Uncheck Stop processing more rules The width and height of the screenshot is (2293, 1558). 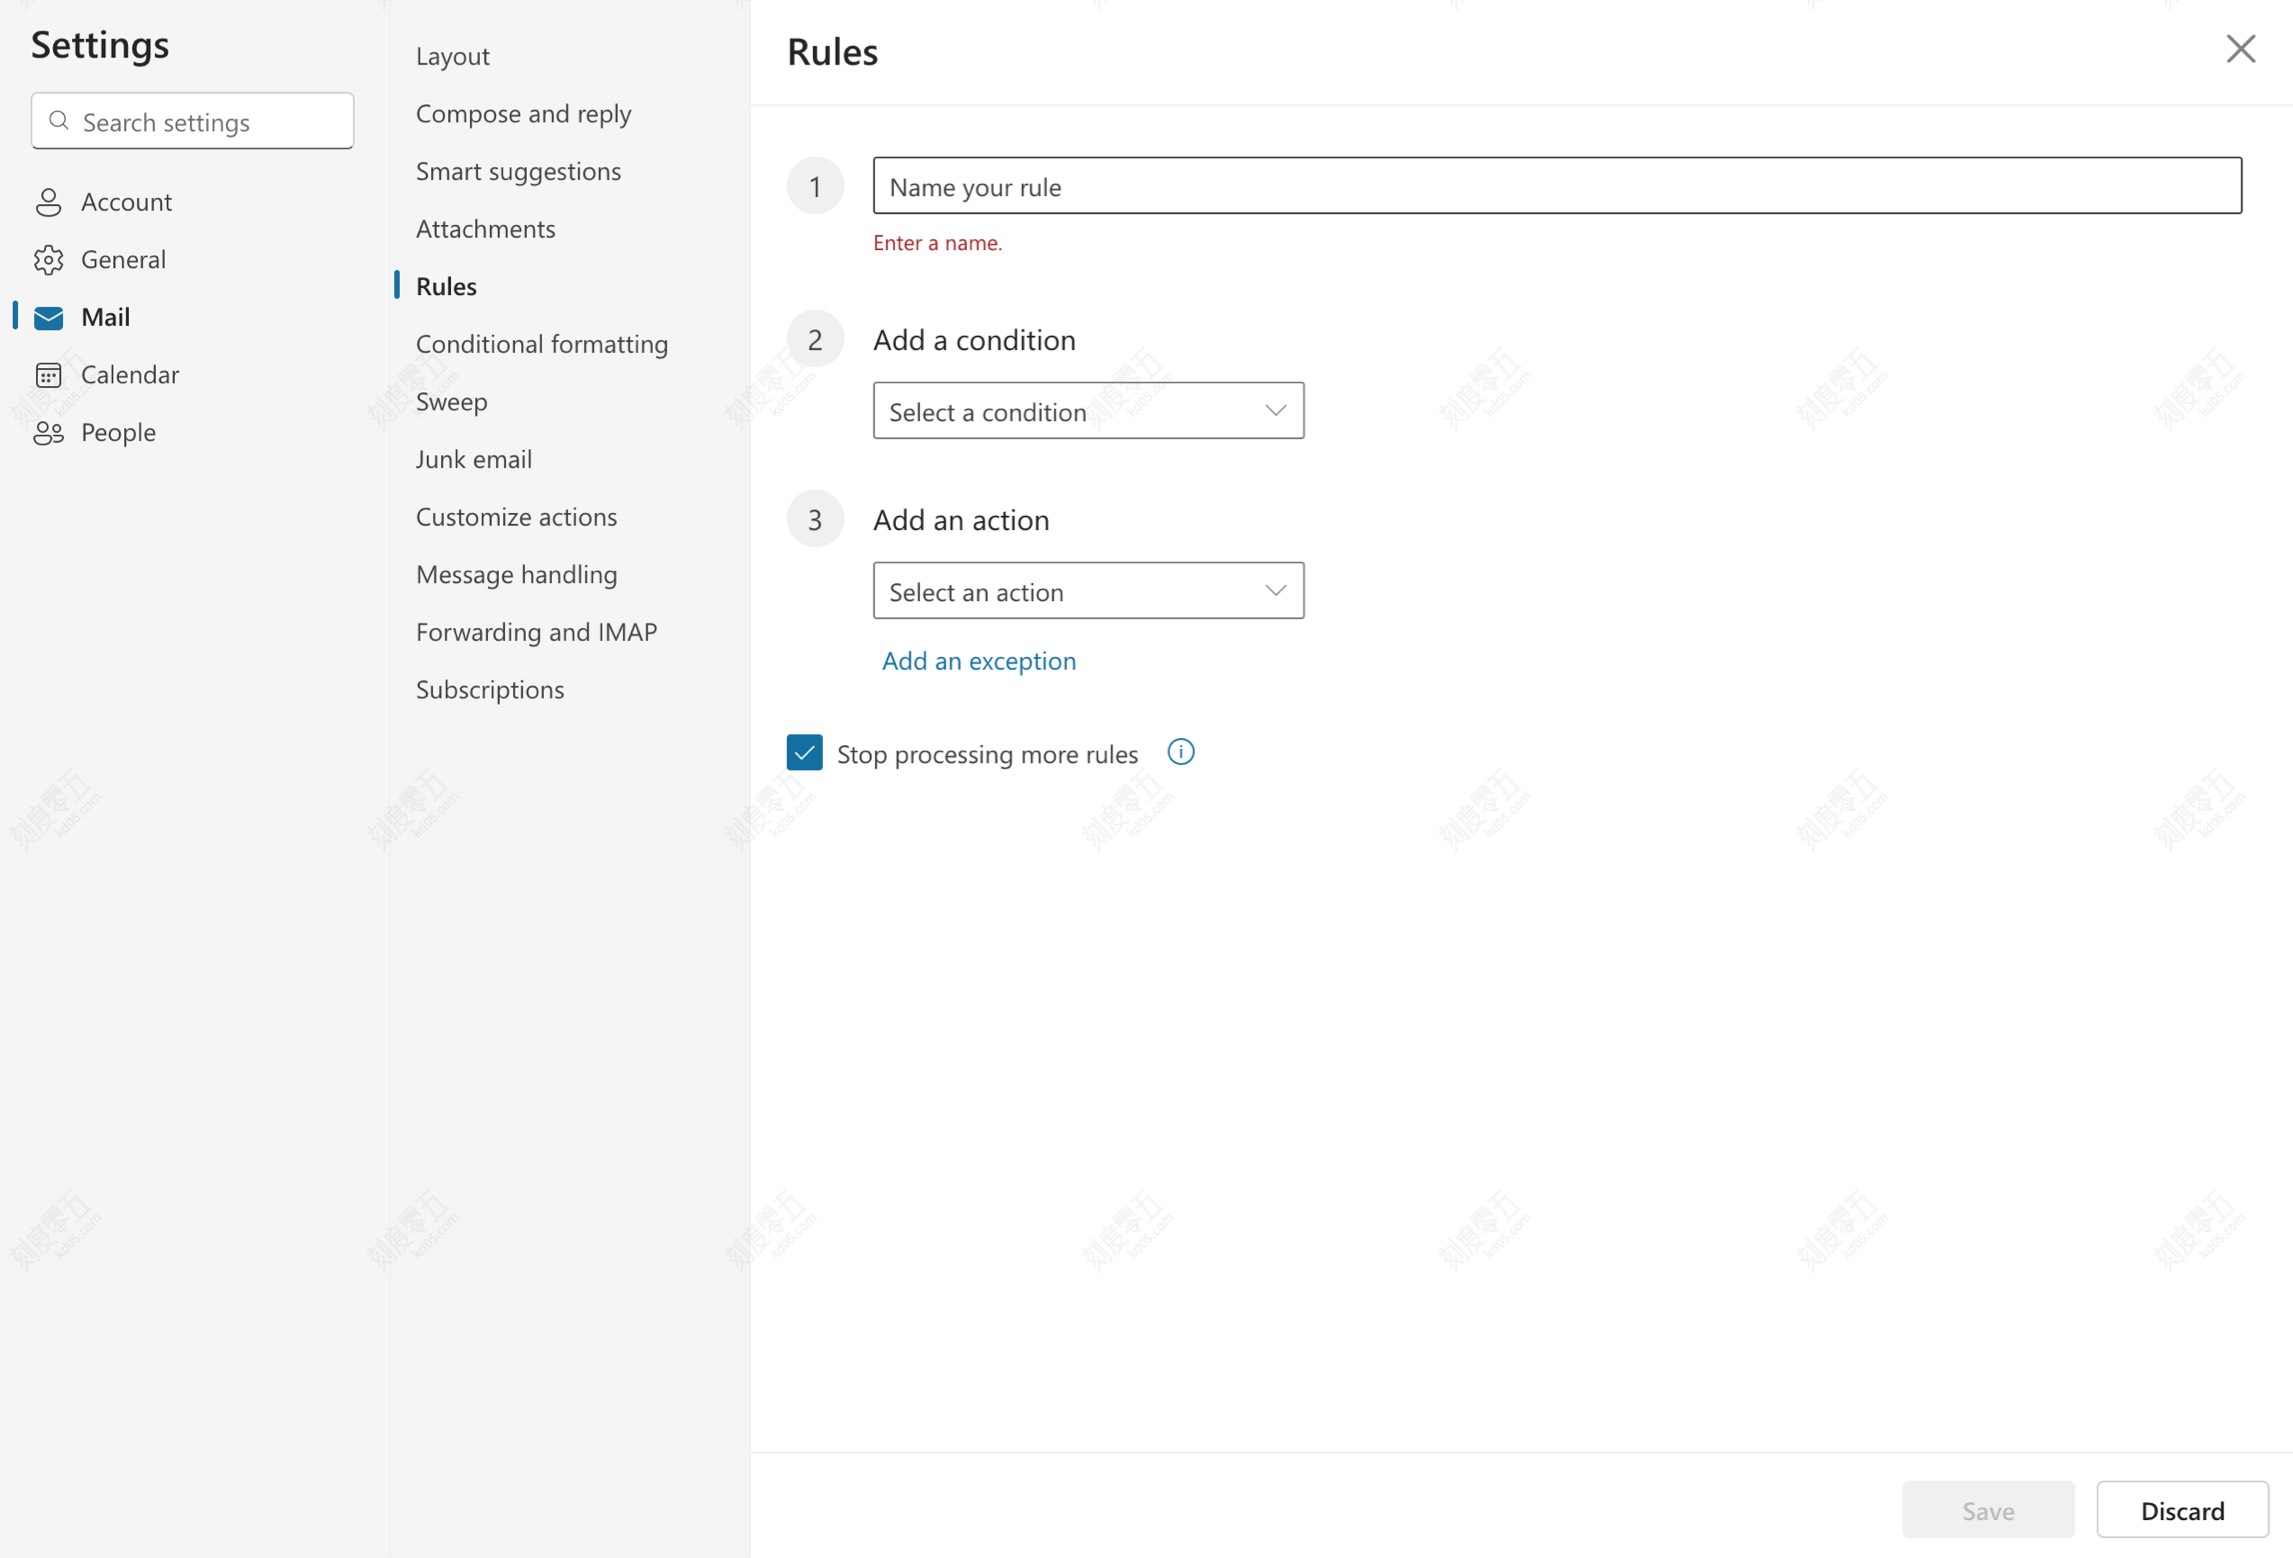click(804, 752)
